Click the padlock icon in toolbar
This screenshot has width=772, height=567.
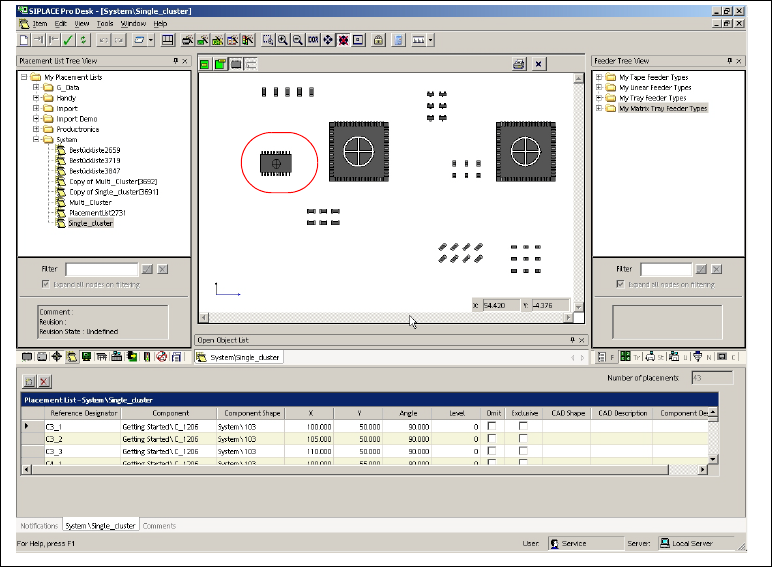click(x=378, y=40)
